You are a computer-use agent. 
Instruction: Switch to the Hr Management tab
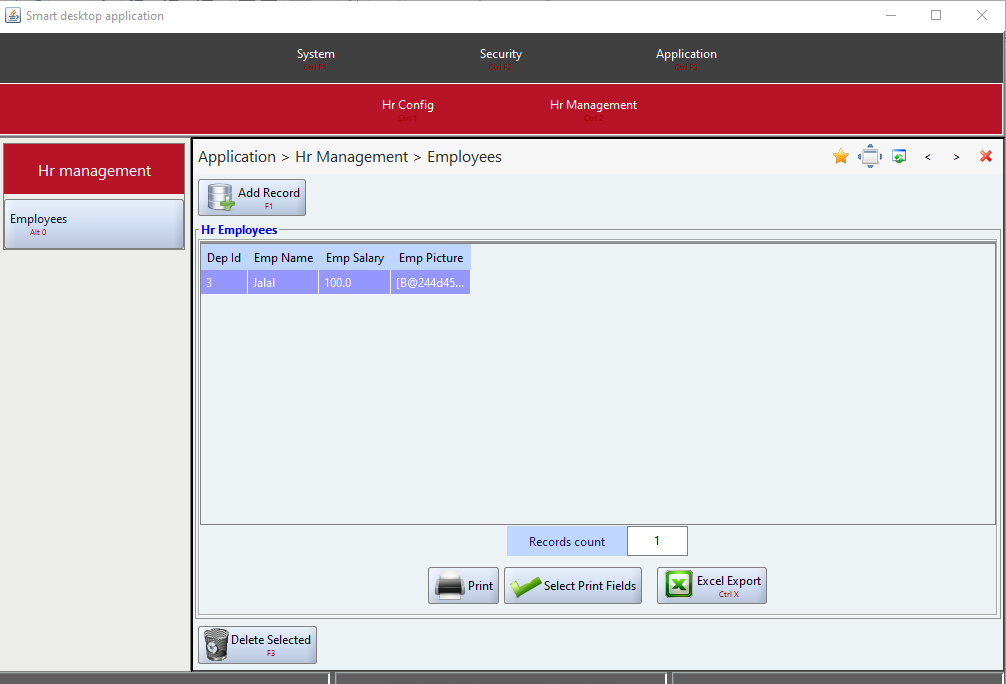(593, 108)
